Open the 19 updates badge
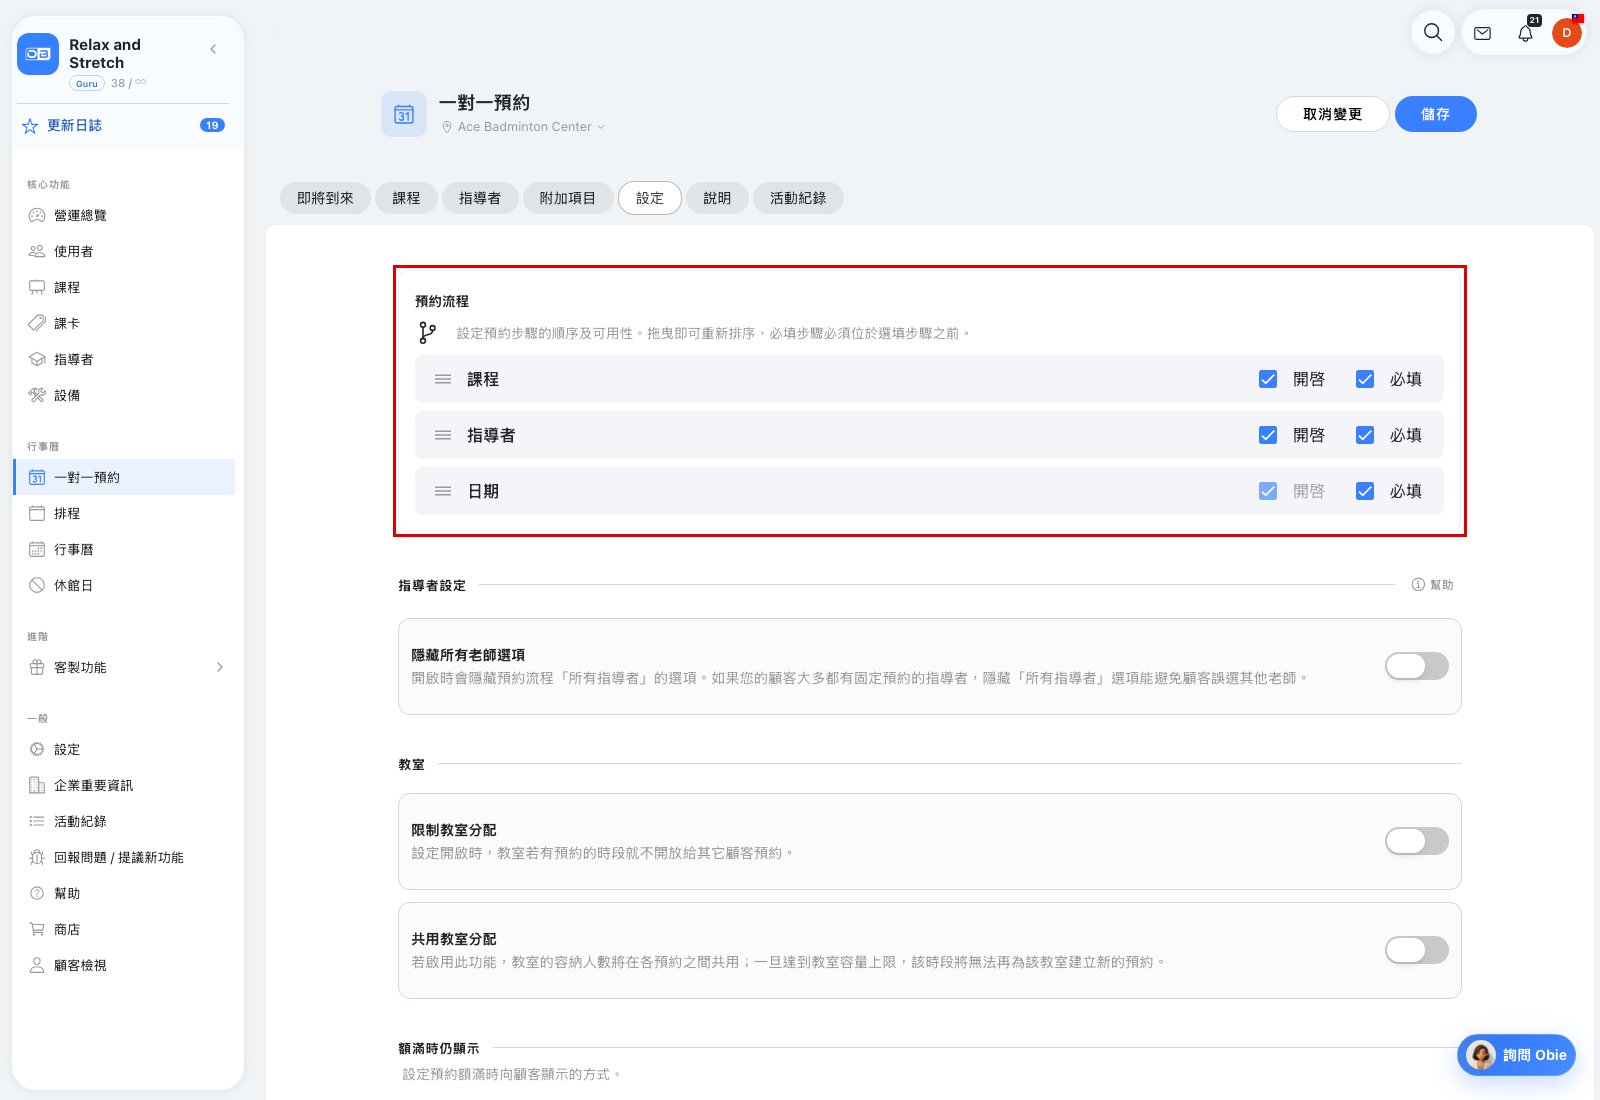Viewport: 1600px width, 1100px height. [x=212, y=125]
